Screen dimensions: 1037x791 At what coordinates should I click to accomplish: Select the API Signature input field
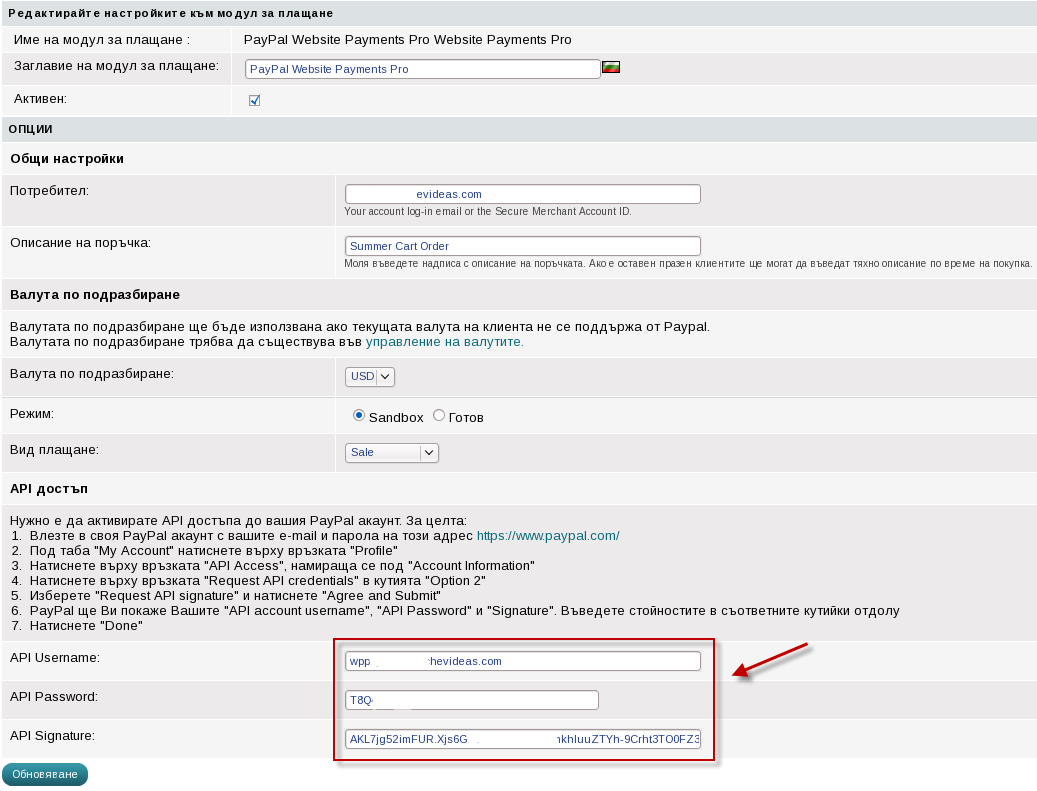click(x=522, y=740)
